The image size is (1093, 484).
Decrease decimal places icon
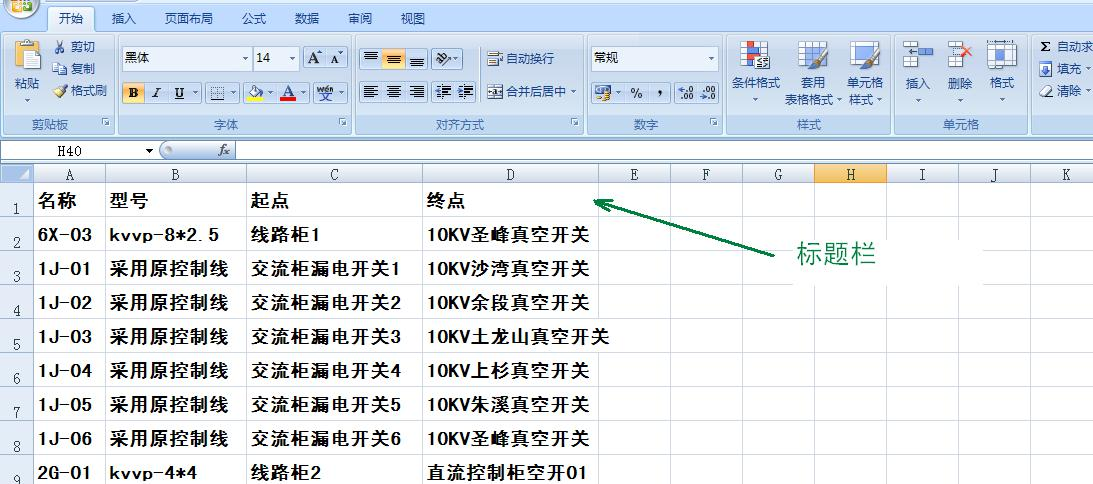(x=708, y=93)
